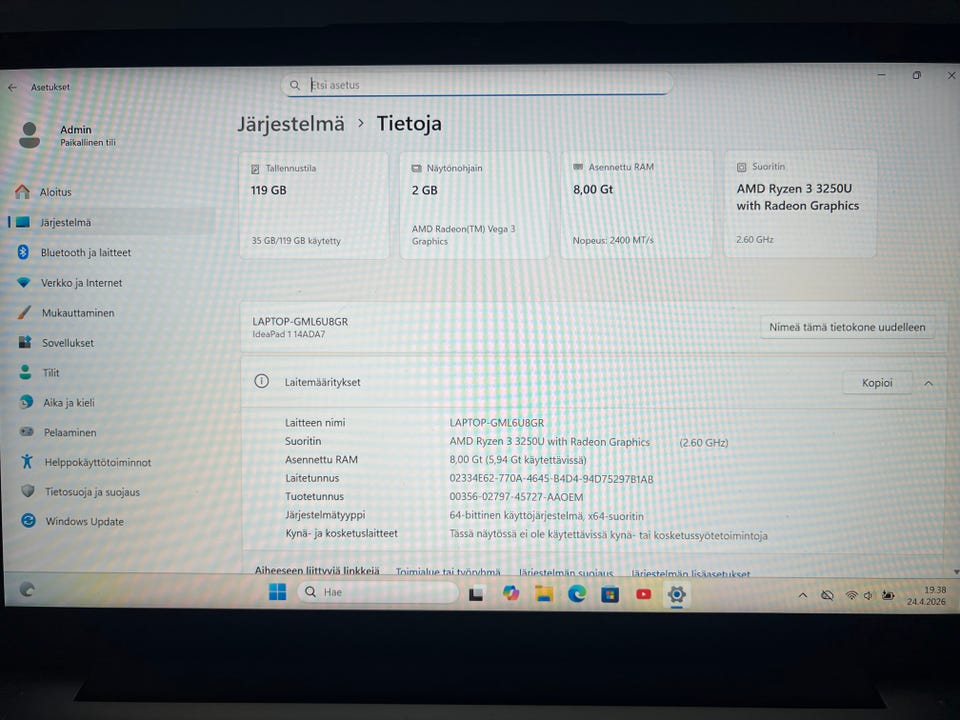Viewport: 960px width, 720px height.
Task: Click the Laitetunnus value starting 02334E62
Action: point(551,479)
